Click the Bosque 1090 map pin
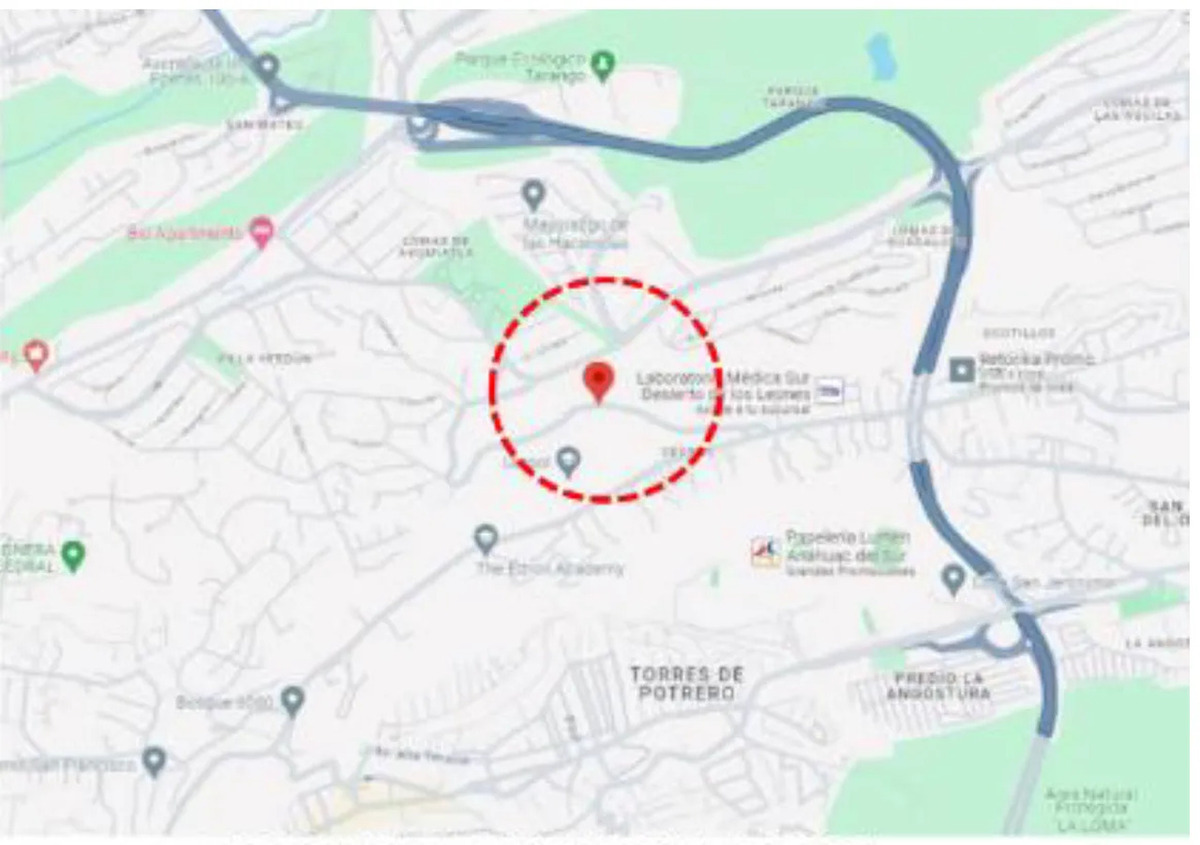 click(292, 701)
